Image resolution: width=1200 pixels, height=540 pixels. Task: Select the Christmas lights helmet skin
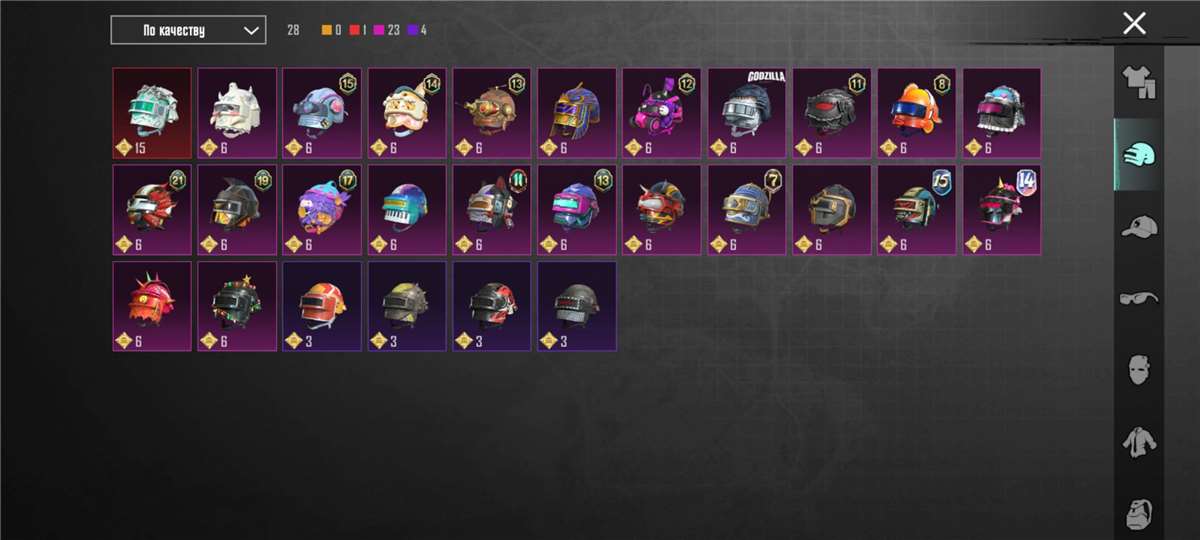coord(237,306)
